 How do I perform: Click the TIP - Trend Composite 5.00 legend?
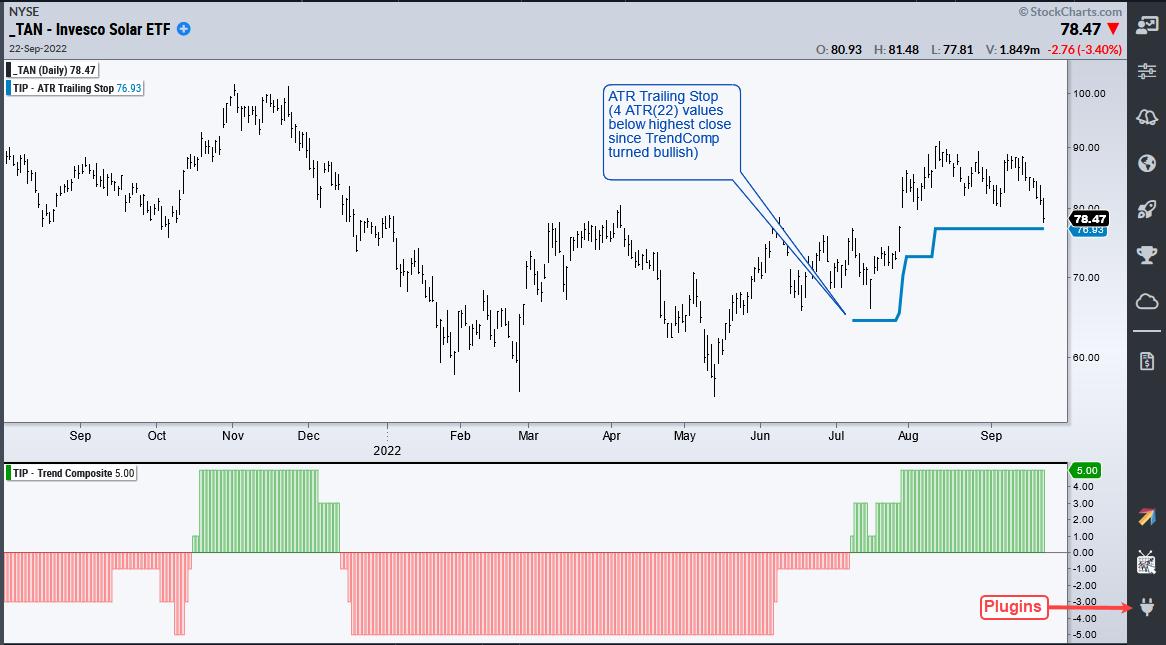(x=71, y=472)
